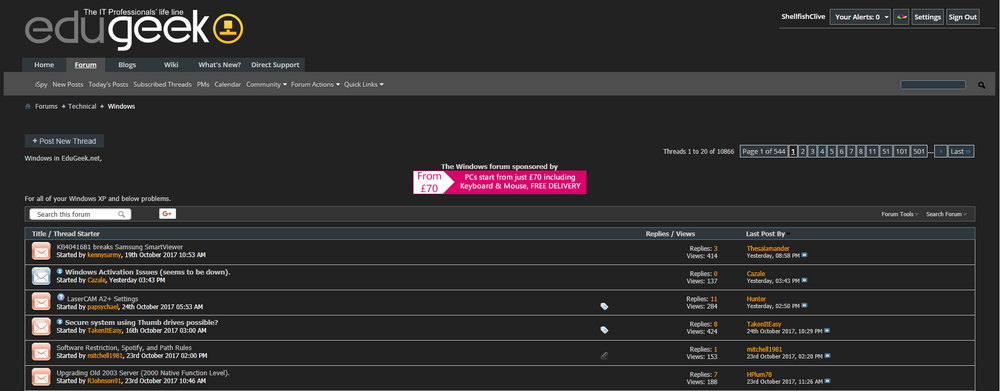
Task: Share forum via Google+ button
Action: point(167,214)
